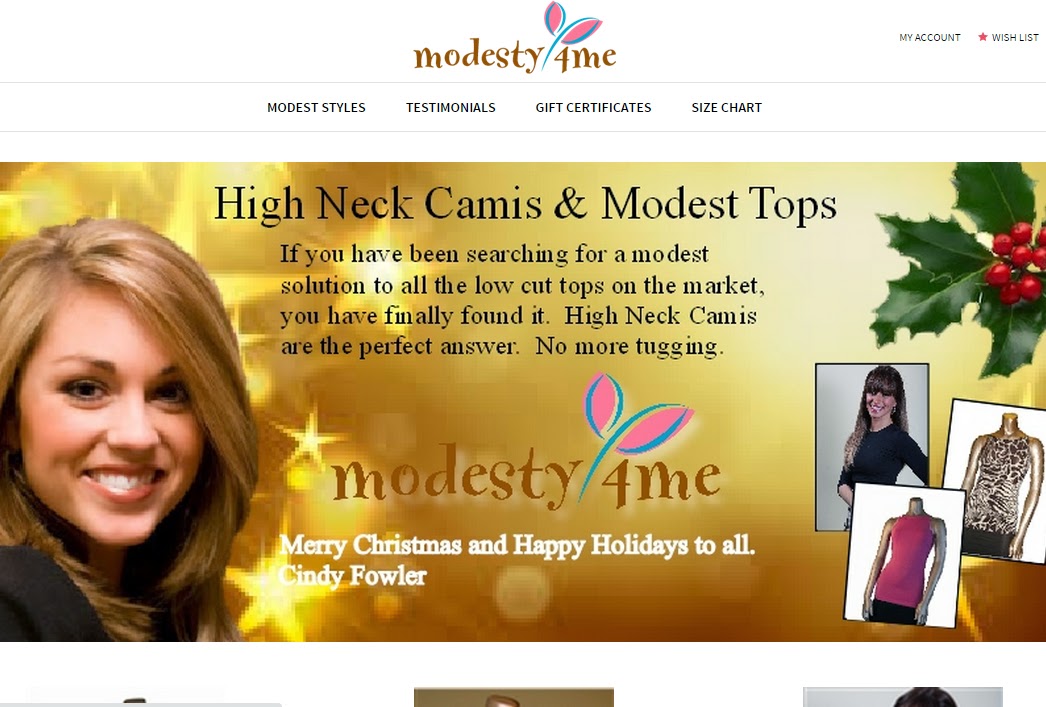Select Gift Certificates in the navigation

point(593,107)
